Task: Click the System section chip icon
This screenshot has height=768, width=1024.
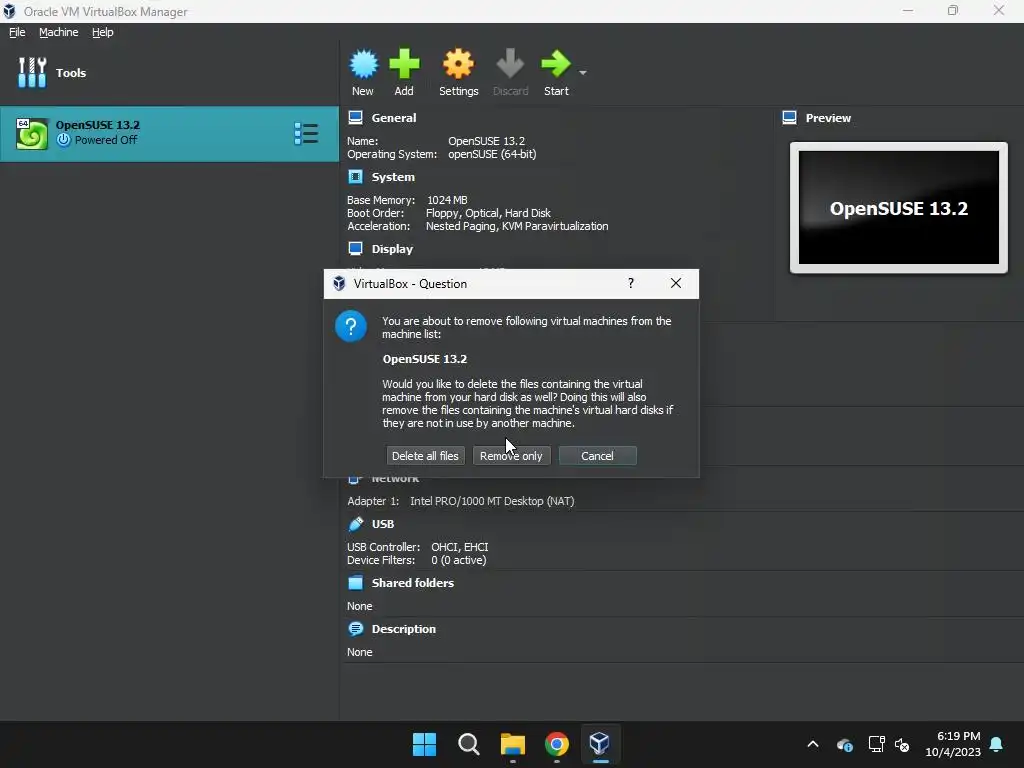Action: coord(355,177)
